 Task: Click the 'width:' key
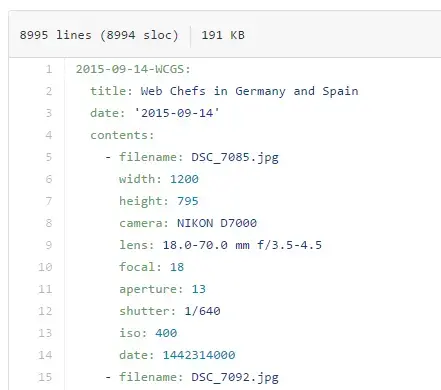pos(140,179)
